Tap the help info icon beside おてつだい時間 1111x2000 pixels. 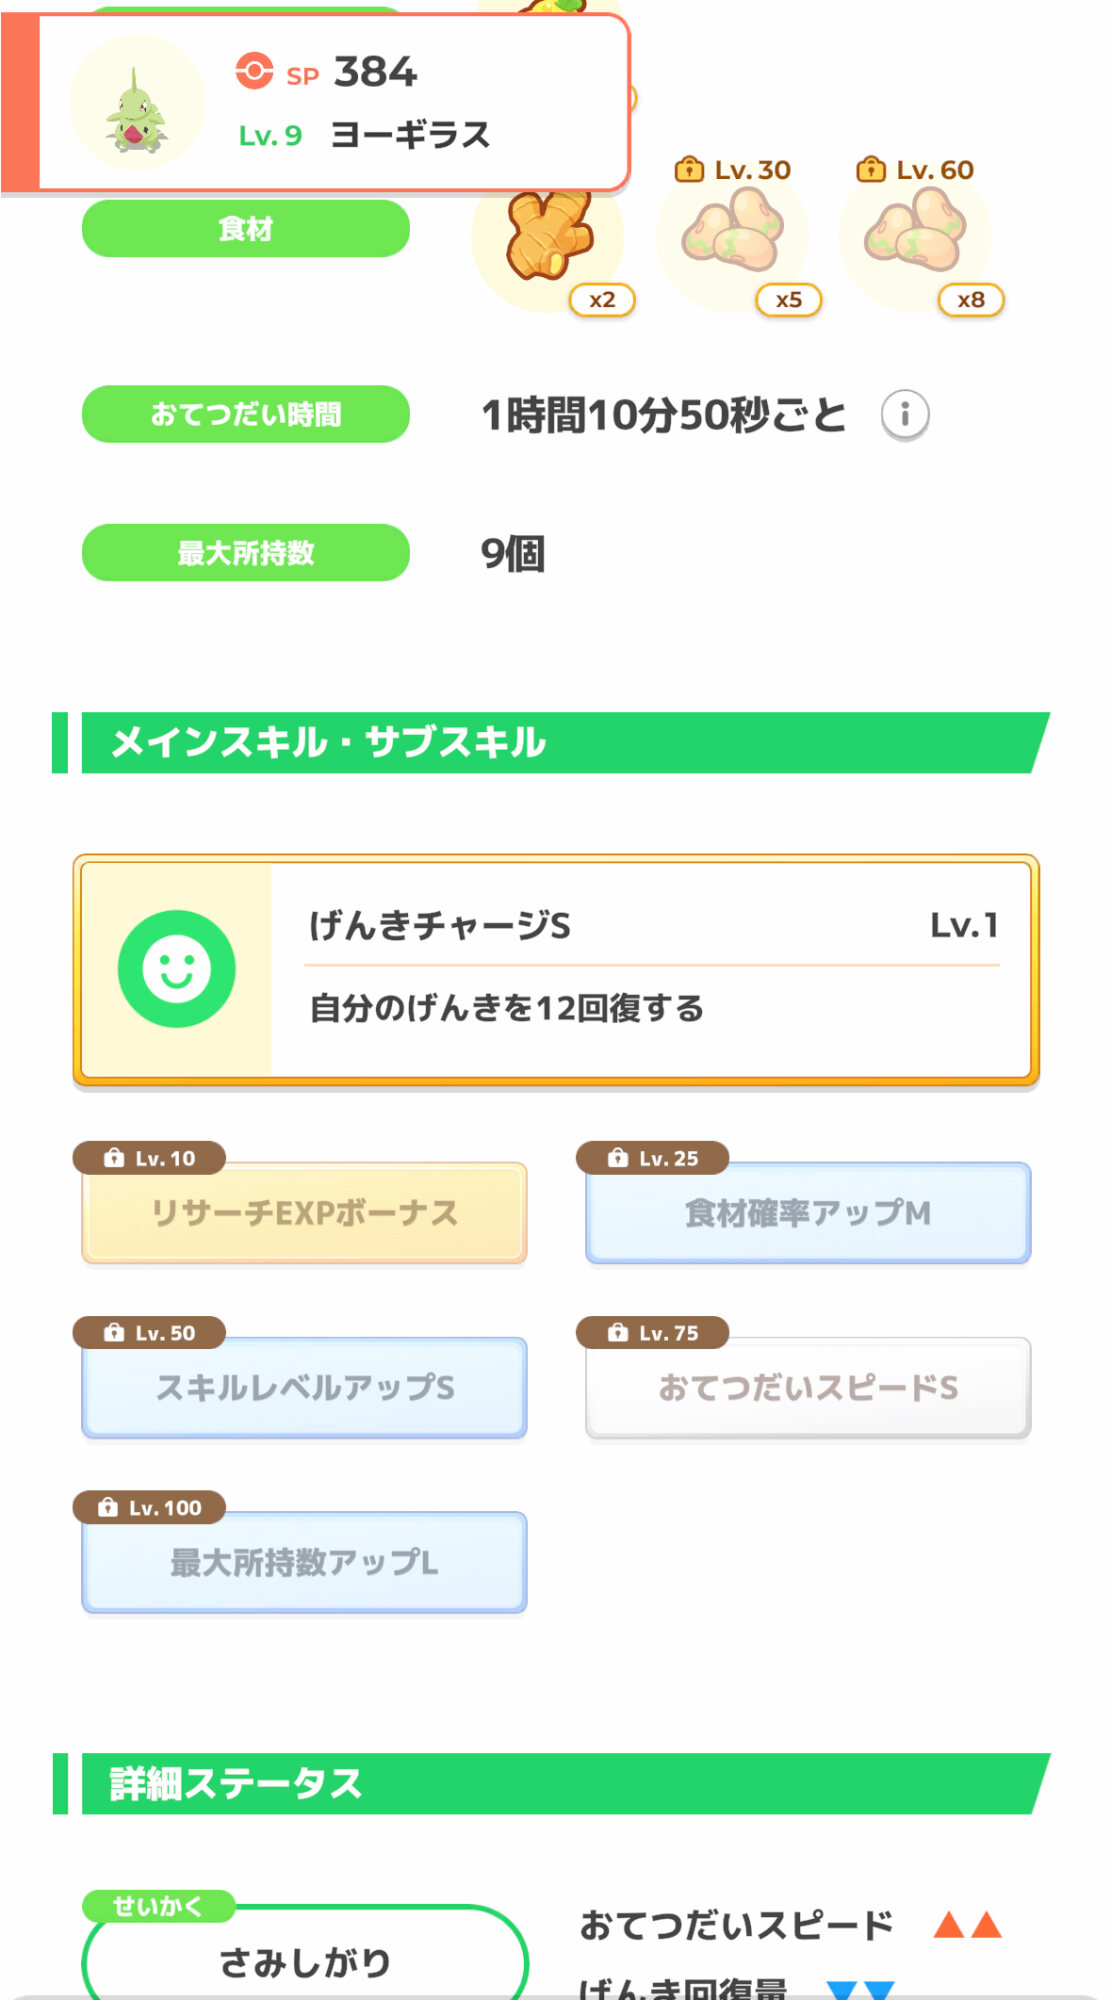click(x=905, y=414)
